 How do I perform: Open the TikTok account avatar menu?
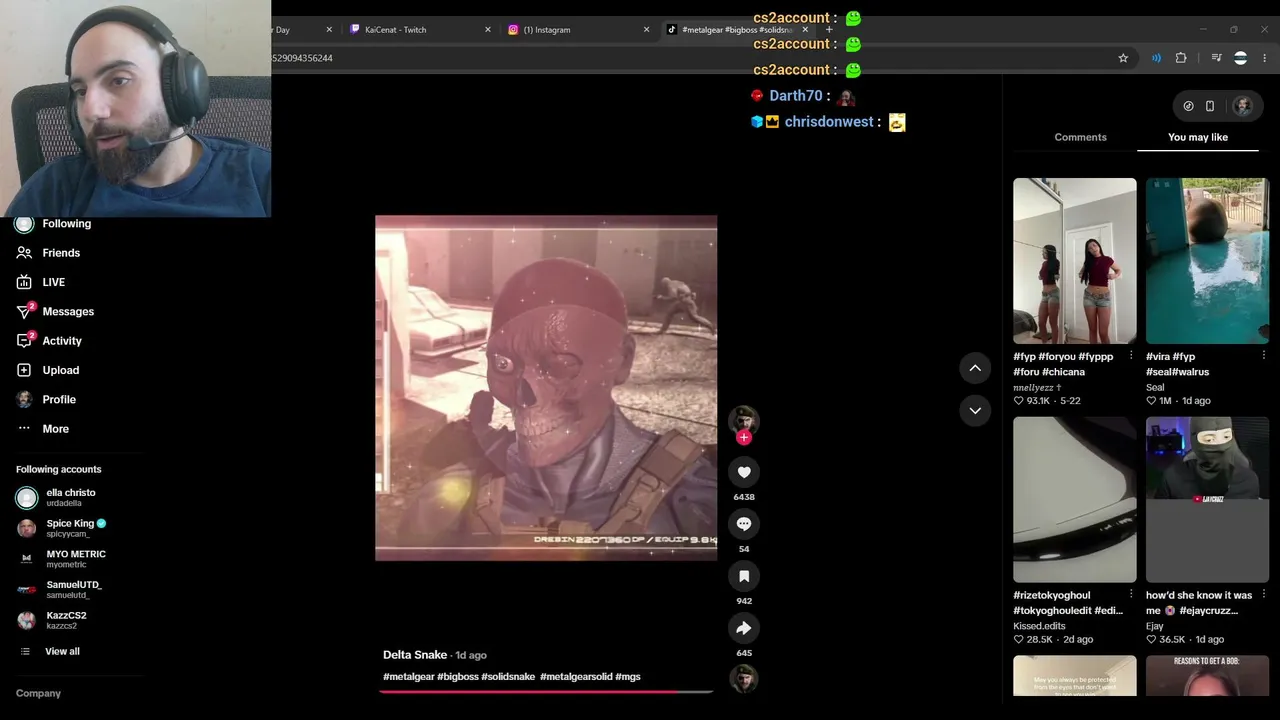click(x=1243, y=106)
